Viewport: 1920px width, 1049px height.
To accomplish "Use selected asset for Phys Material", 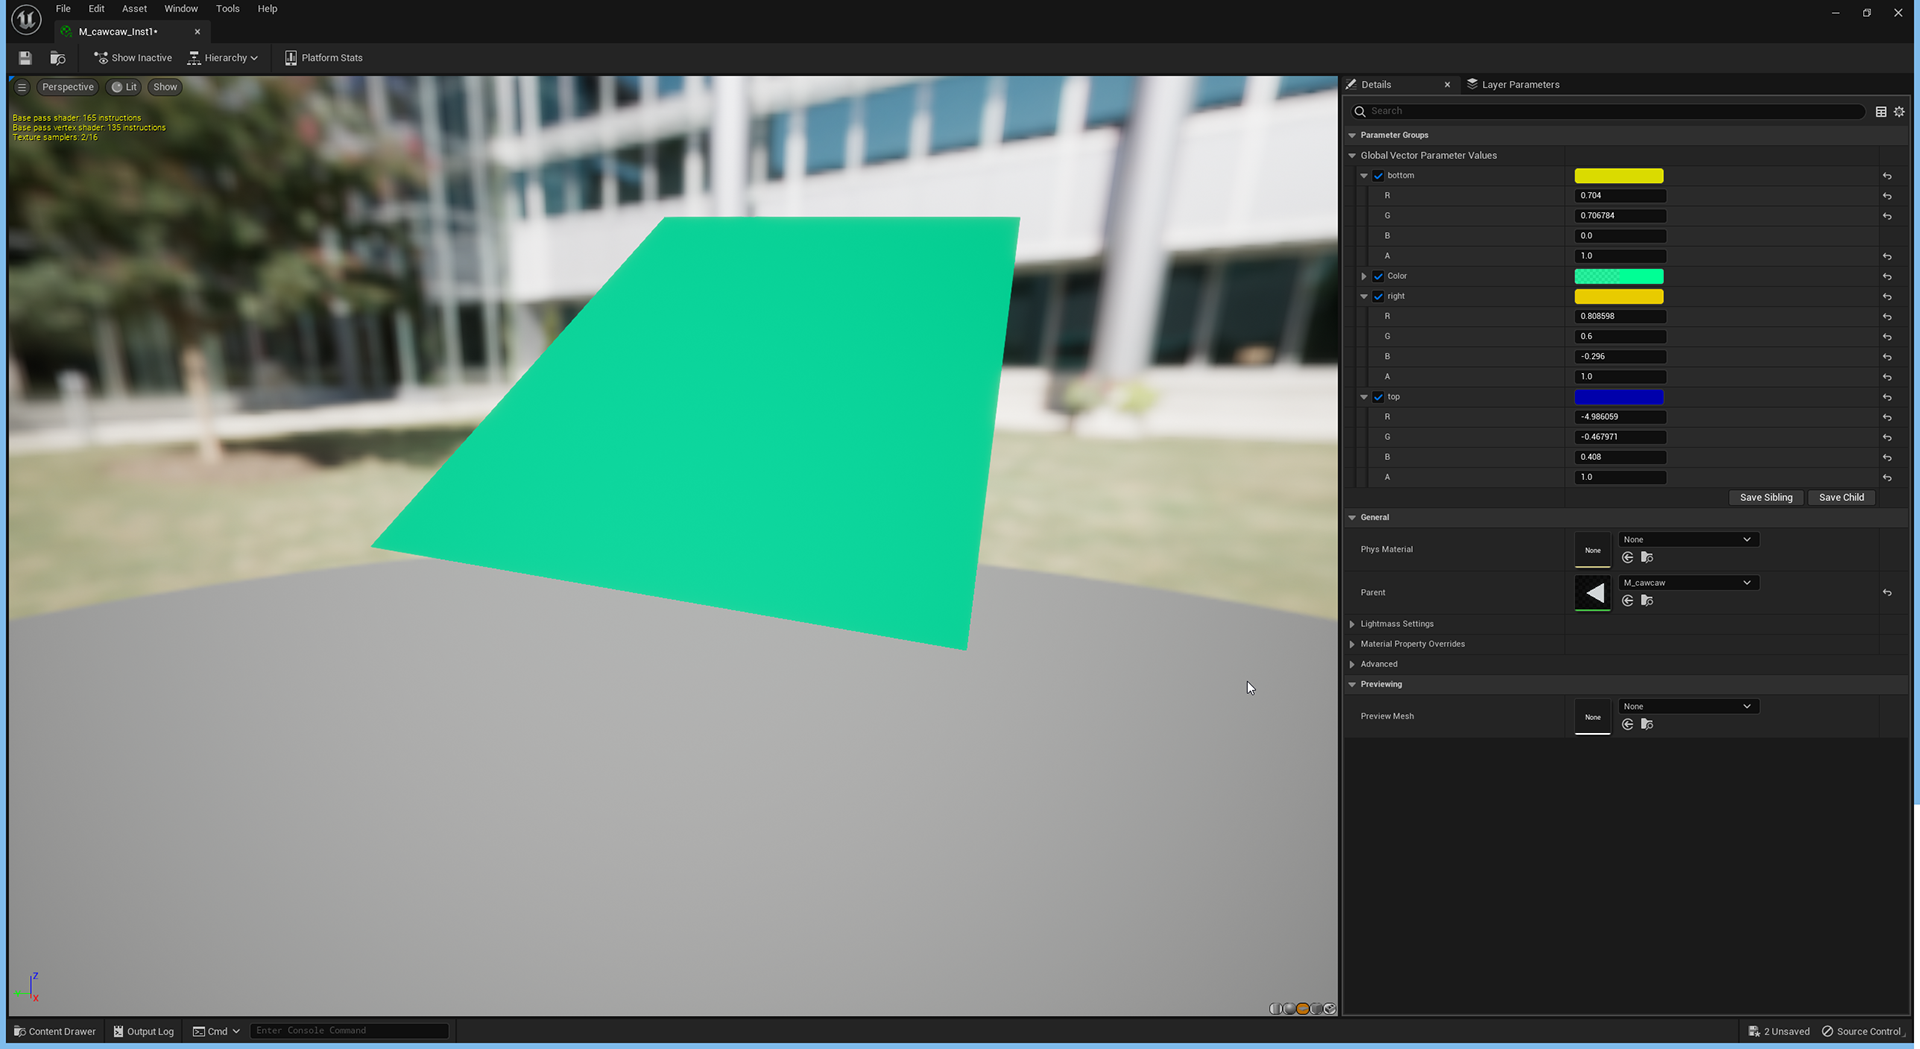I will [1628, 558].
